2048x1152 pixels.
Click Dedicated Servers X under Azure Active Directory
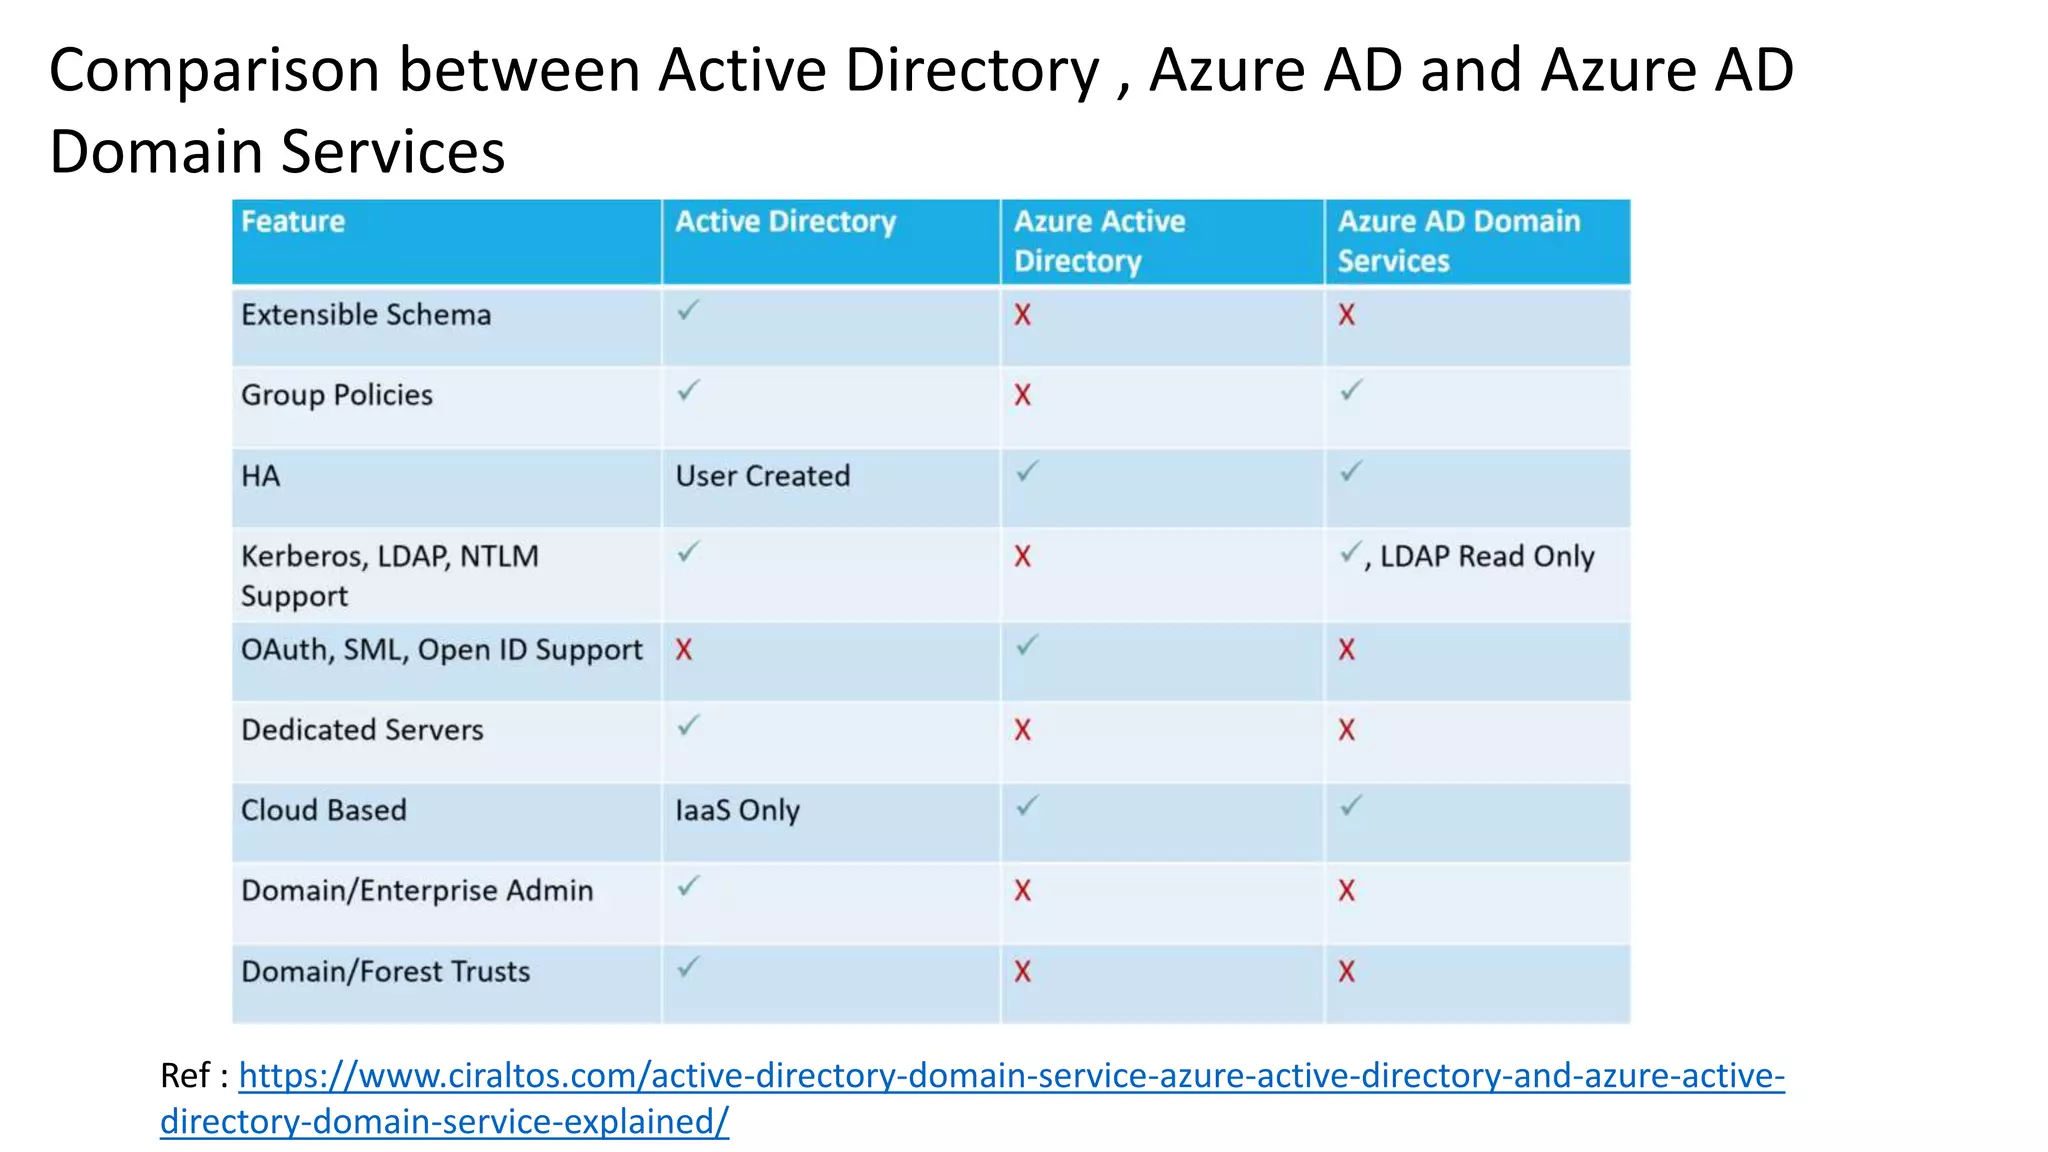point(1022,730)
